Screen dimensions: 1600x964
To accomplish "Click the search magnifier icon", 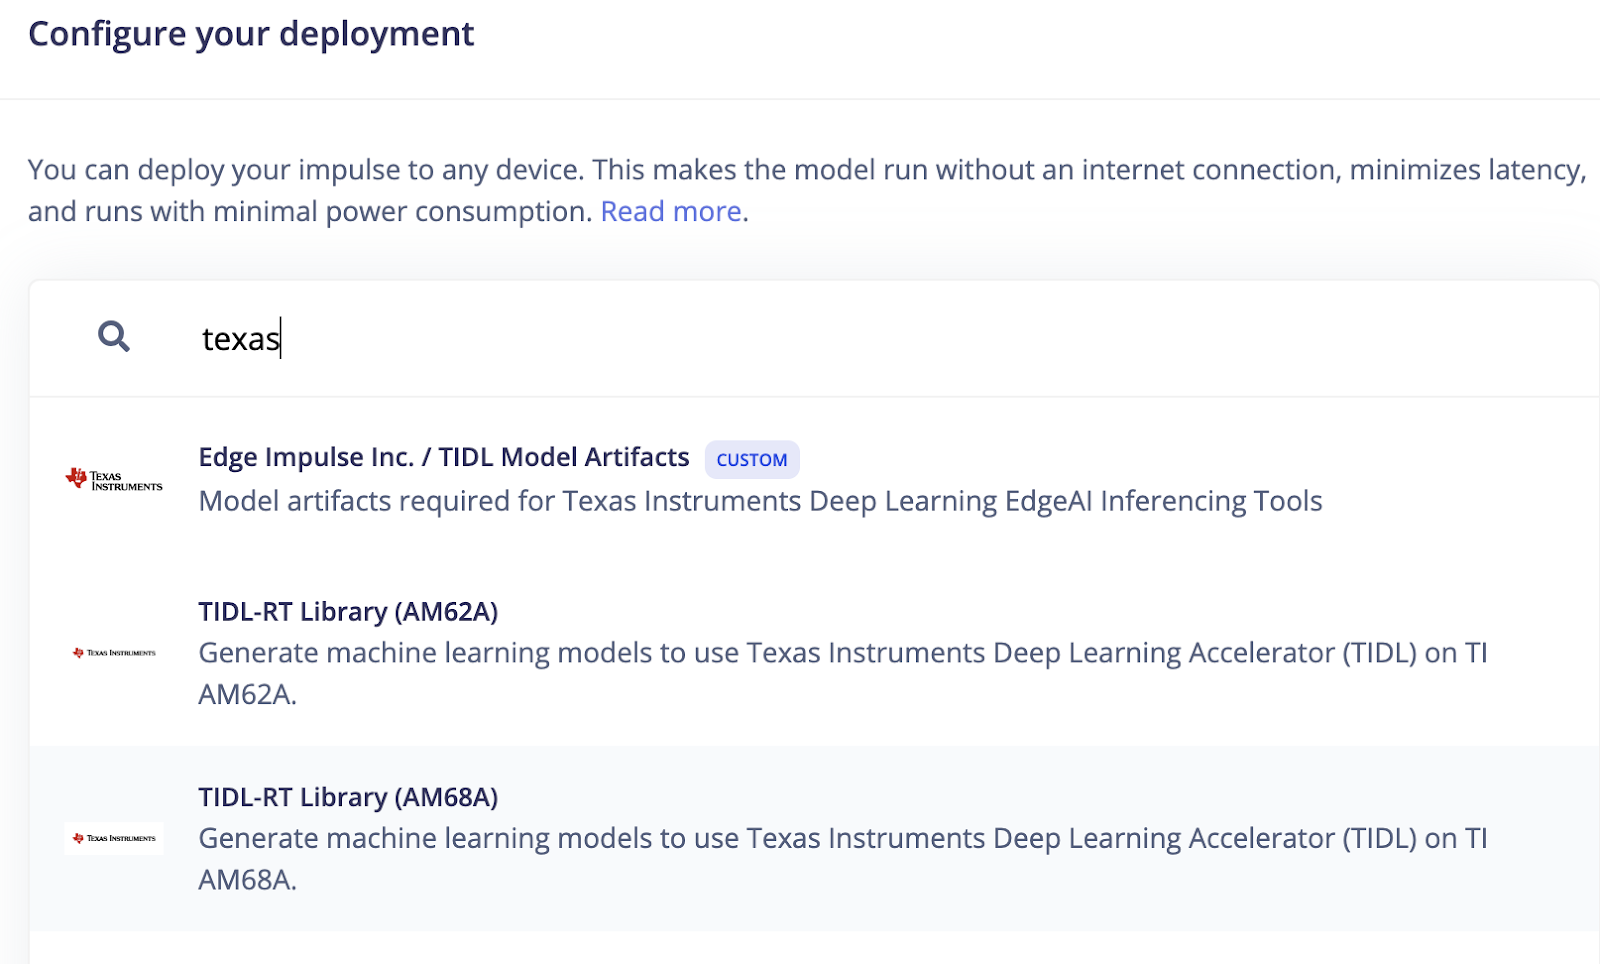I will click(x=114, y=337).
